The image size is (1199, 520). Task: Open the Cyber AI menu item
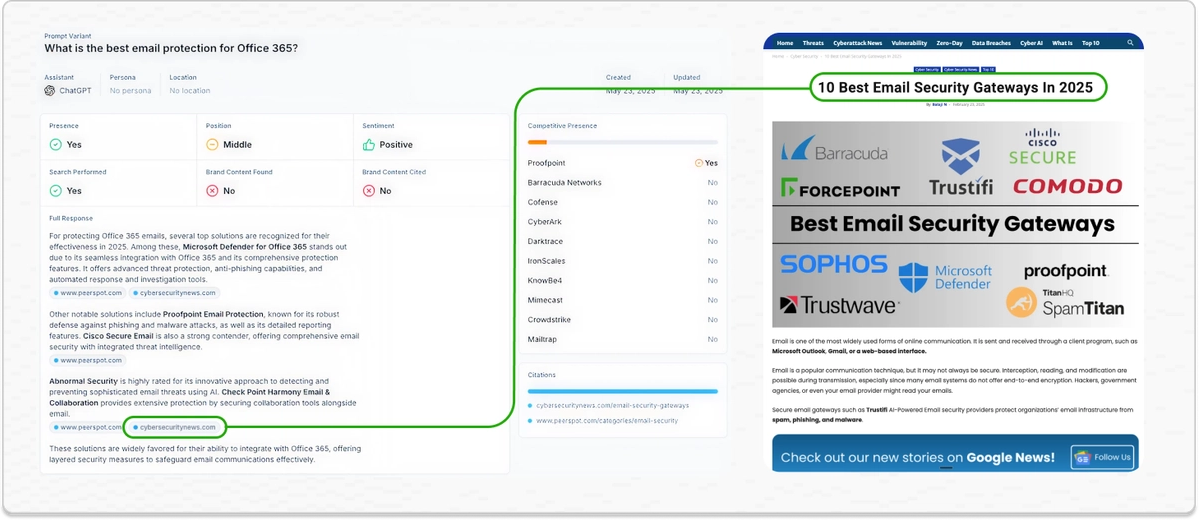pyautogui.click(x=1032, y=44)
